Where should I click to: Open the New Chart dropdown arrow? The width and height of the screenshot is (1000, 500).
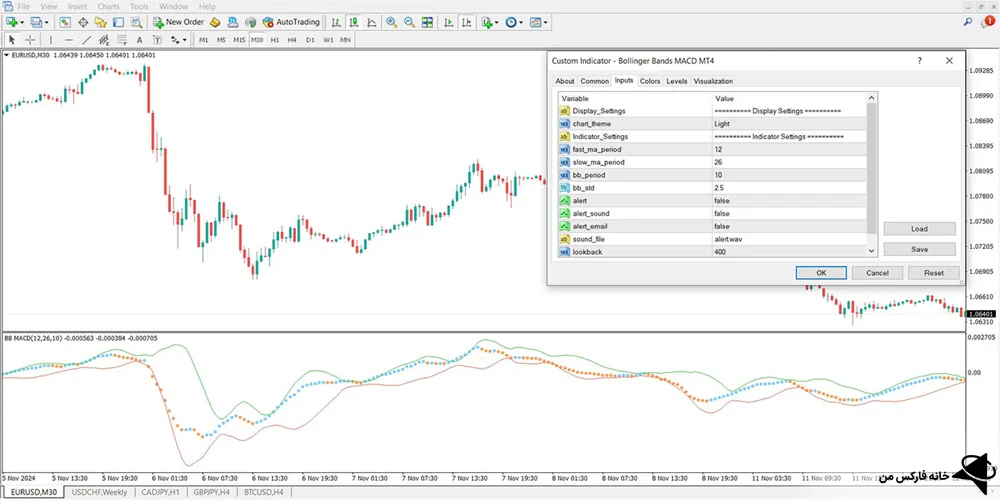coord(22,22)
